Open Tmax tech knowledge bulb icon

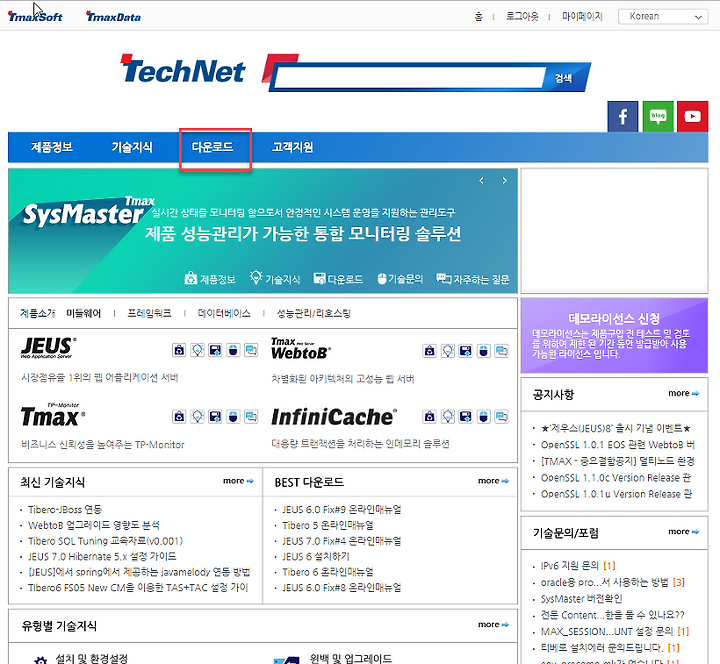pos(197,416)
